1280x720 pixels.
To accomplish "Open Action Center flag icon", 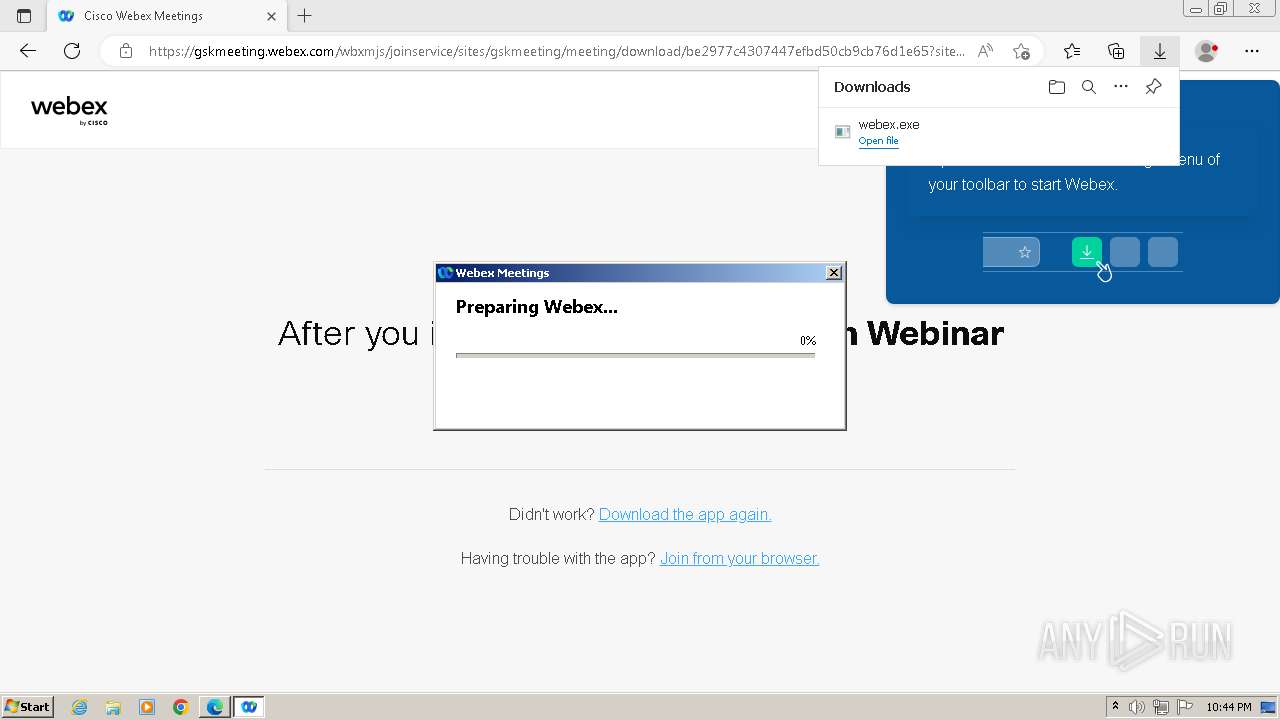I will (x=1185, y=707).
